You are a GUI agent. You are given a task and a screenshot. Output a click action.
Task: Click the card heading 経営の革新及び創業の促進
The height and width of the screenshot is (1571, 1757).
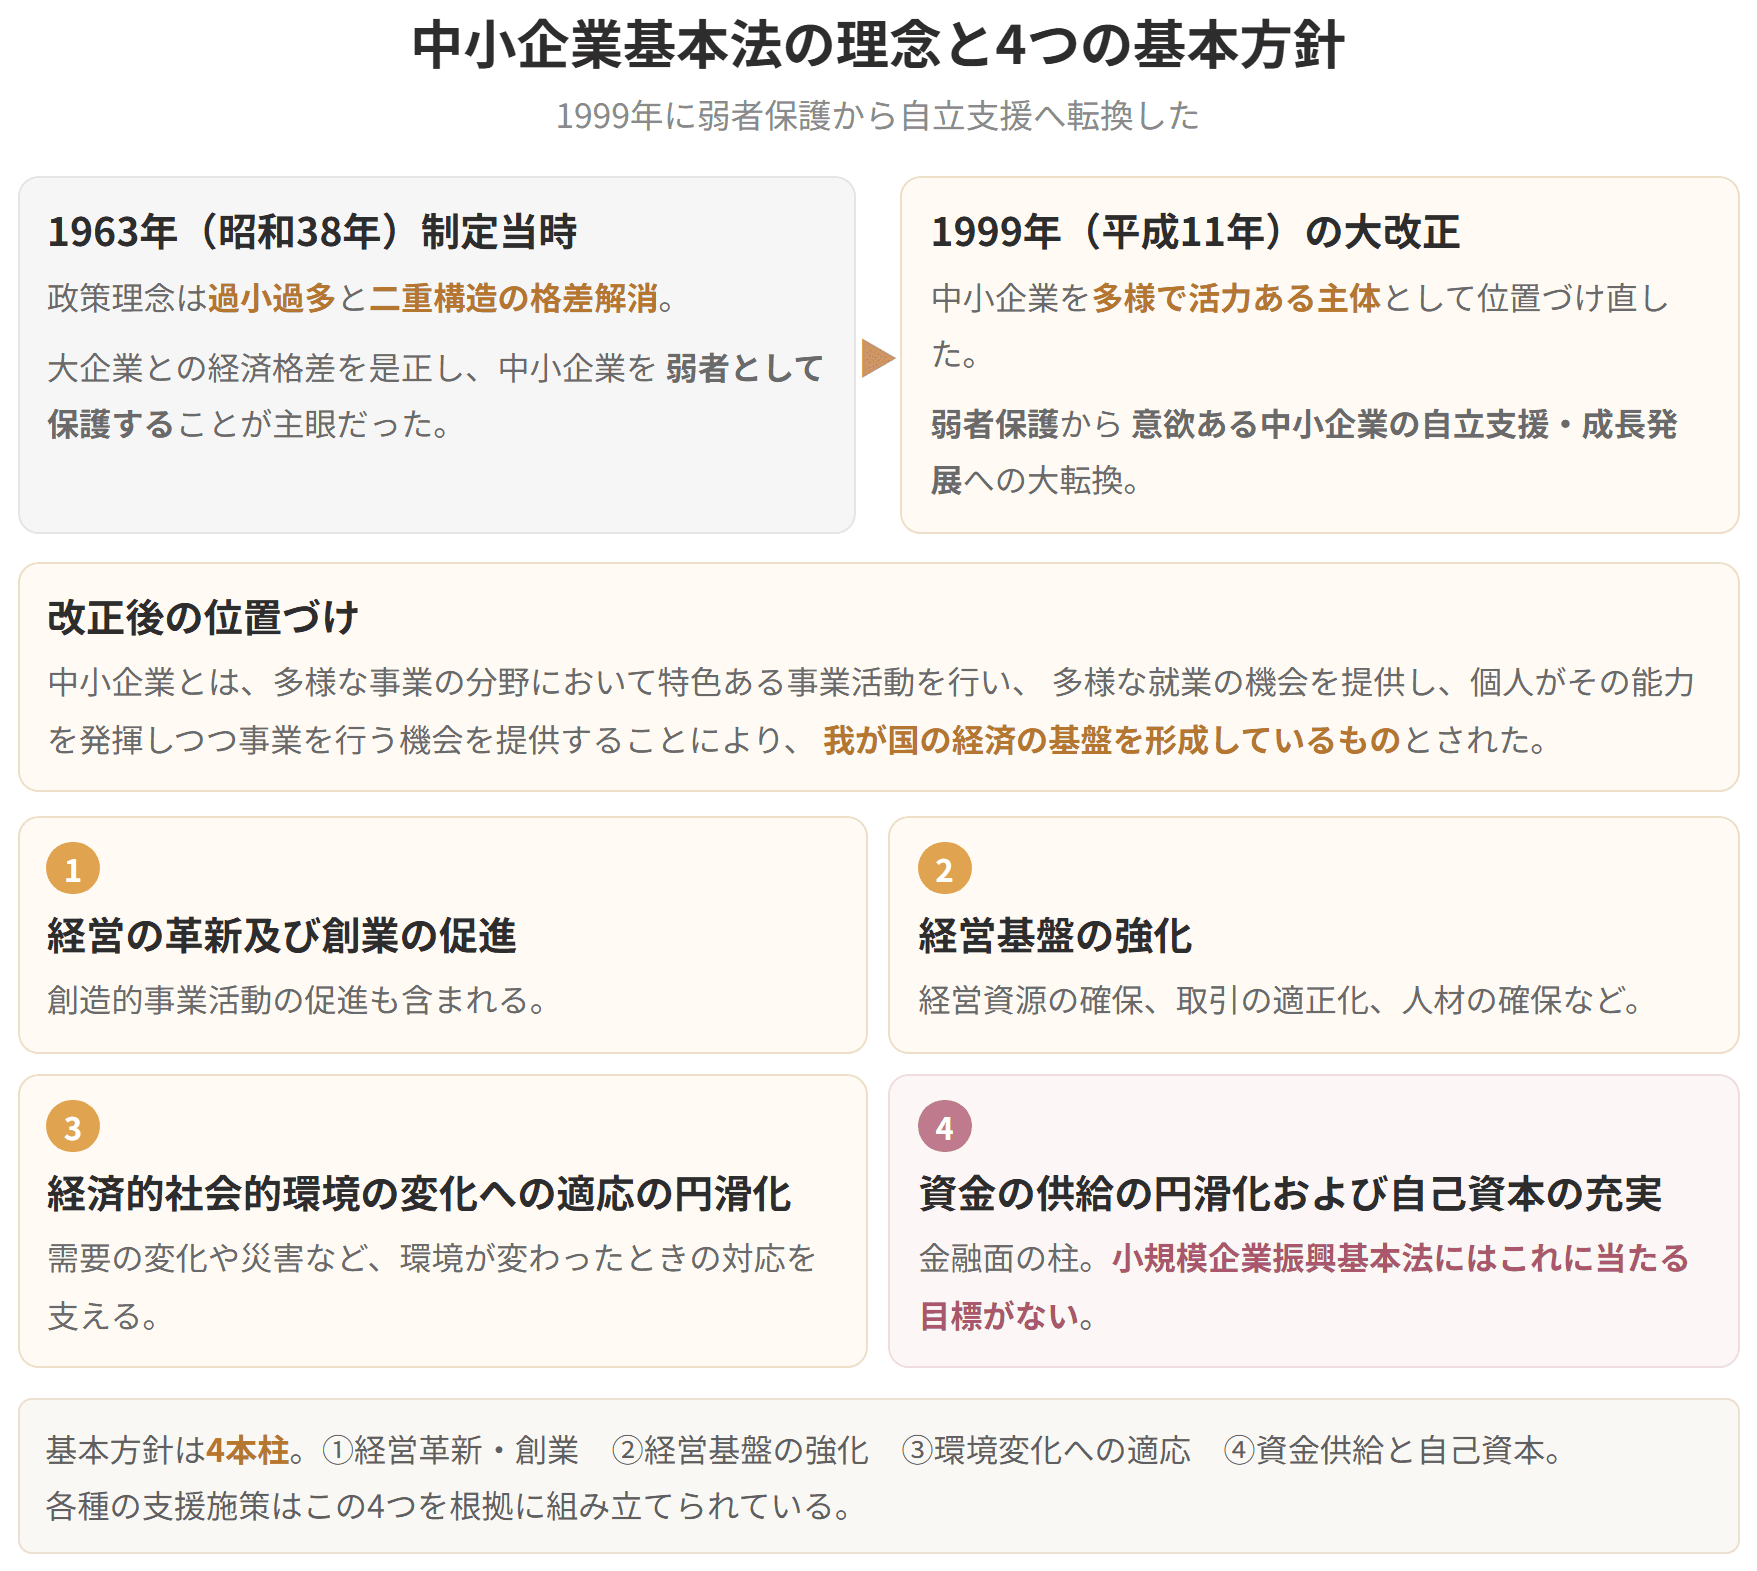[x=282, y=935]
